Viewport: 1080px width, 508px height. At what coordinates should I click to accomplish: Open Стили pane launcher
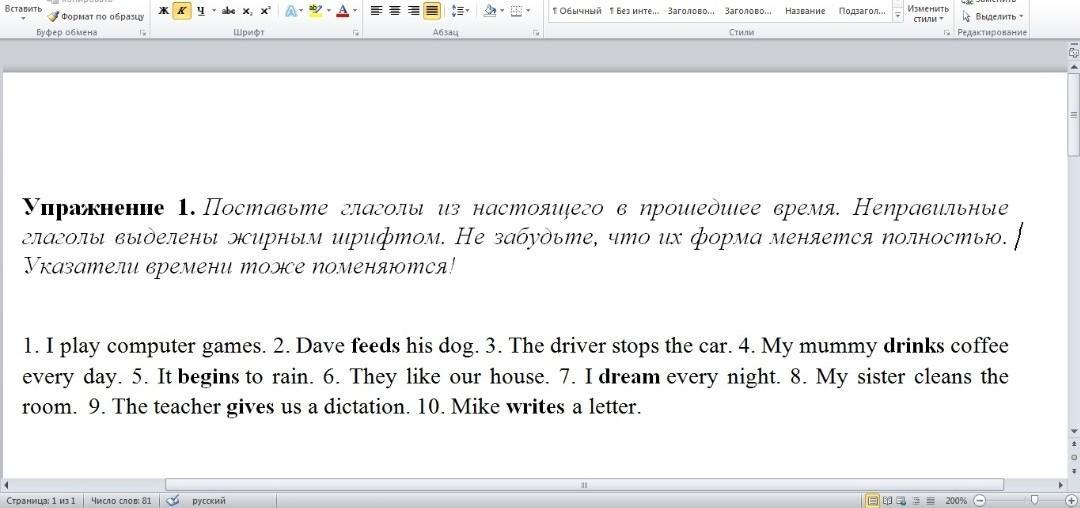click(947, 33)
